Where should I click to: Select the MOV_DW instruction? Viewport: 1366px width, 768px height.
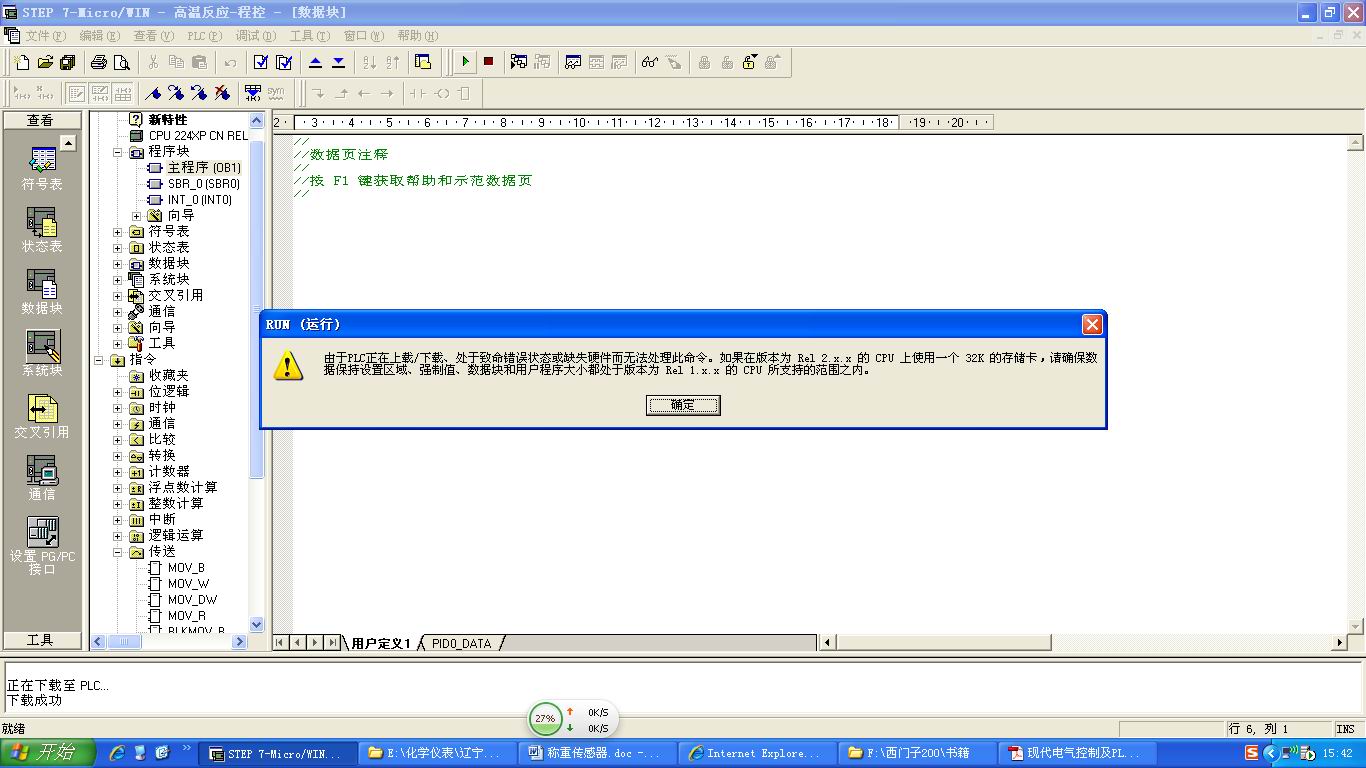pyautogui.click(x=192, y=600)
